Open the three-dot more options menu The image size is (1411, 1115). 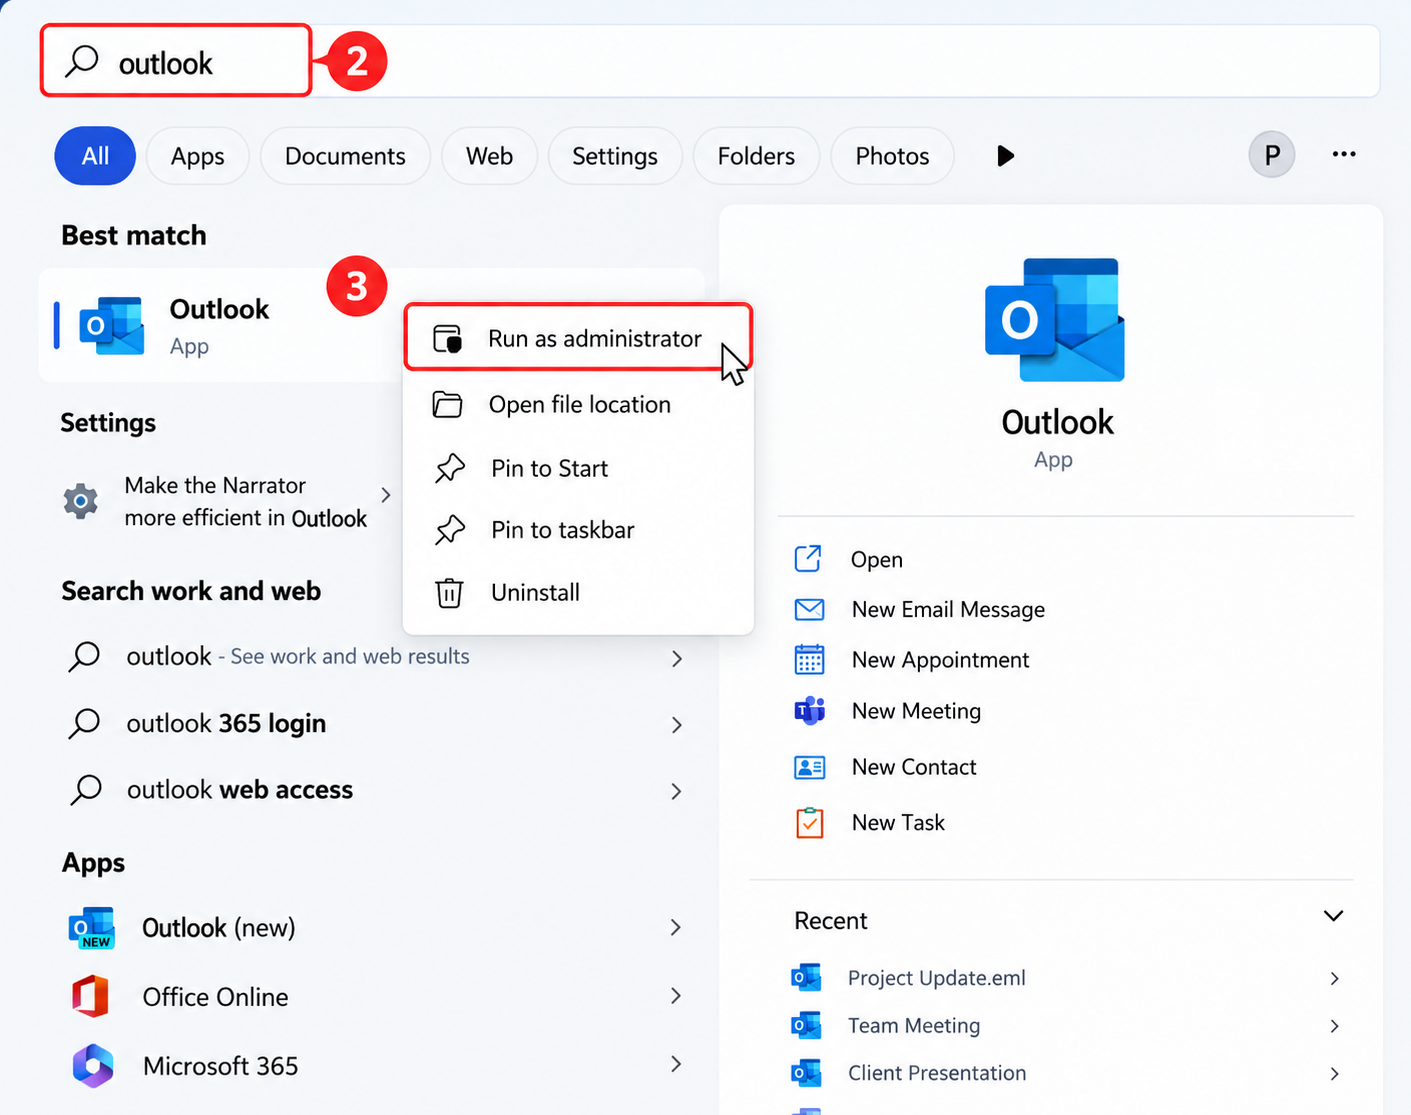[1344, 154]
